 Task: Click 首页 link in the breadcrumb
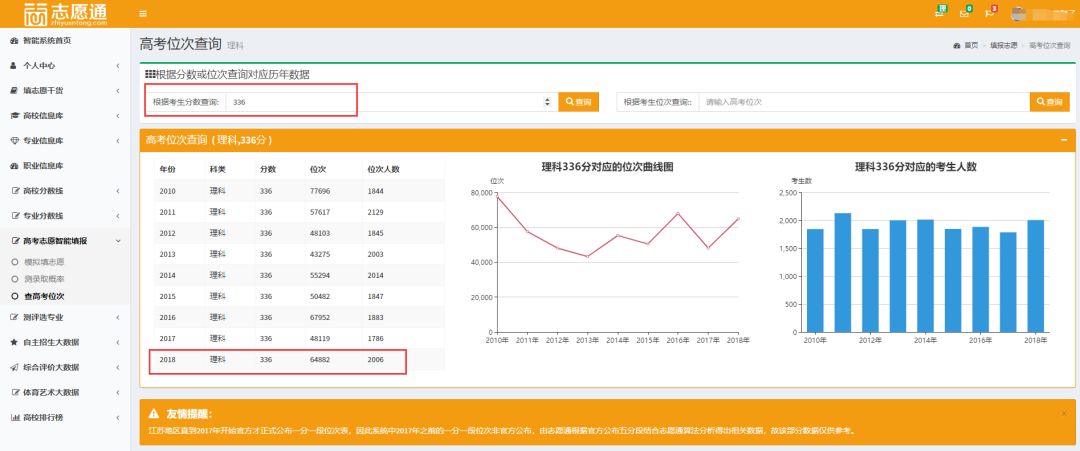click(x=970, y=46)
